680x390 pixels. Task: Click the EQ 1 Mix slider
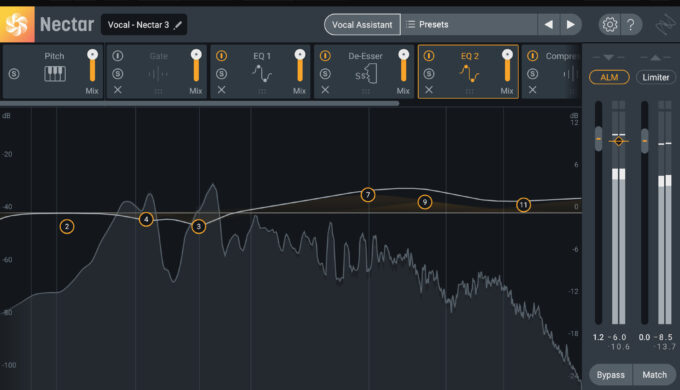click(x=300, y=66)
